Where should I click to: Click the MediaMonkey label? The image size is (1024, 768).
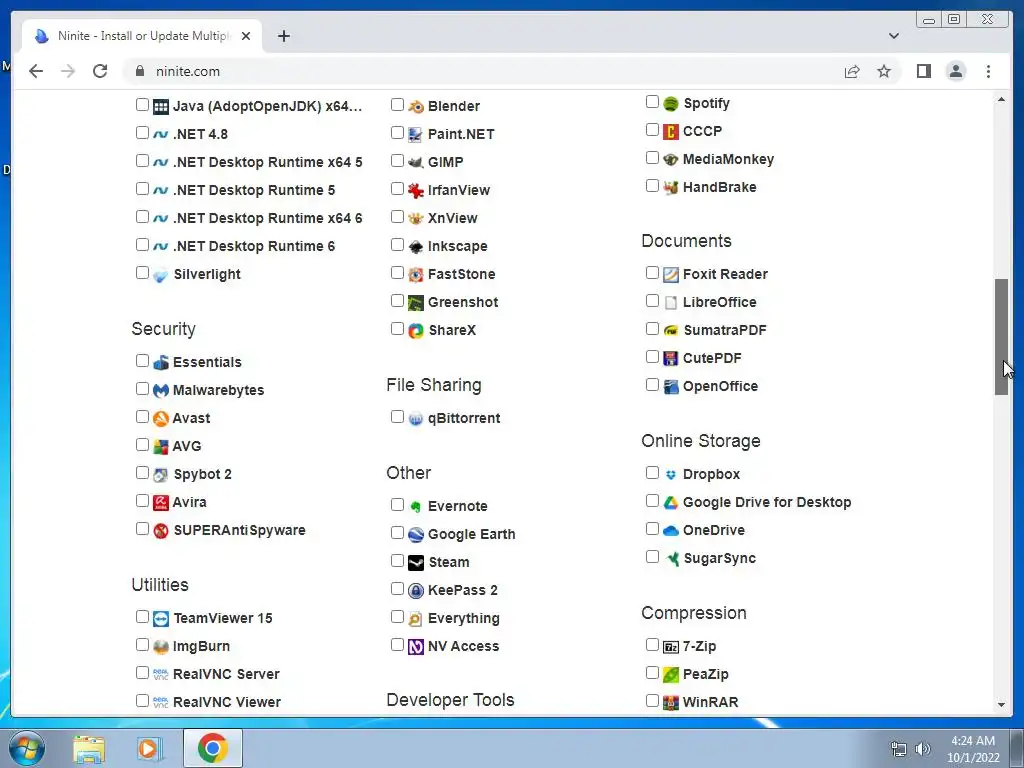coord(728,159)
